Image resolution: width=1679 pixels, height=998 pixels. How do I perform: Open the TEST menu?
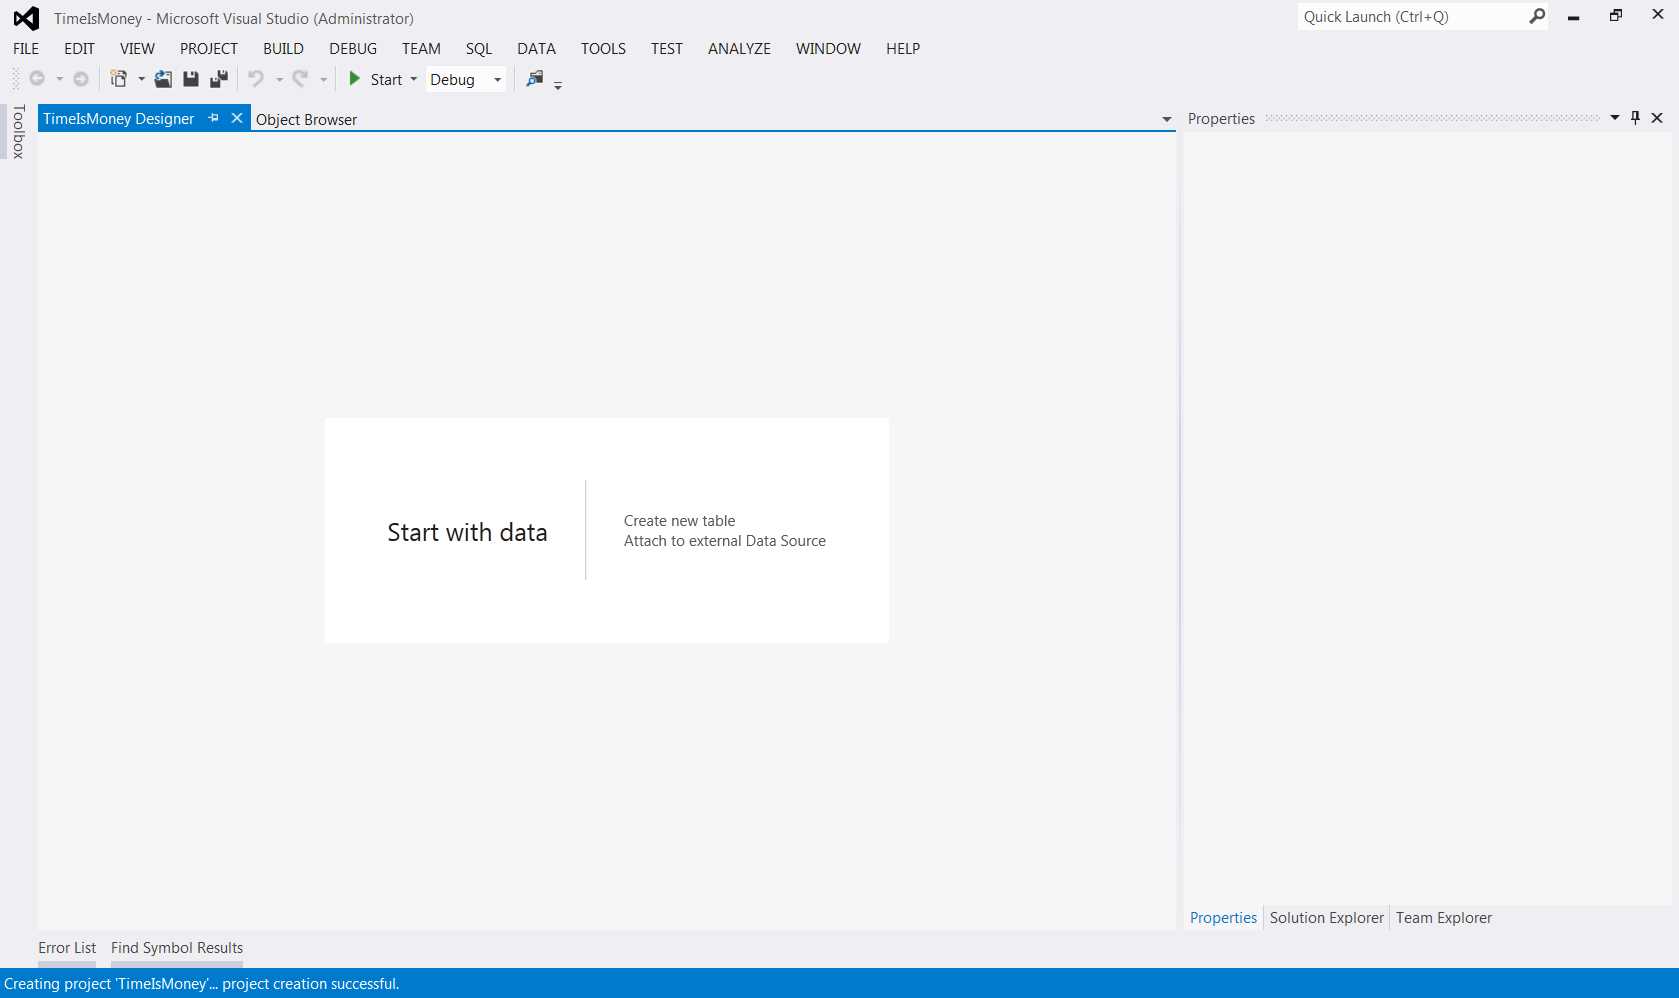[x=666, y=48]
